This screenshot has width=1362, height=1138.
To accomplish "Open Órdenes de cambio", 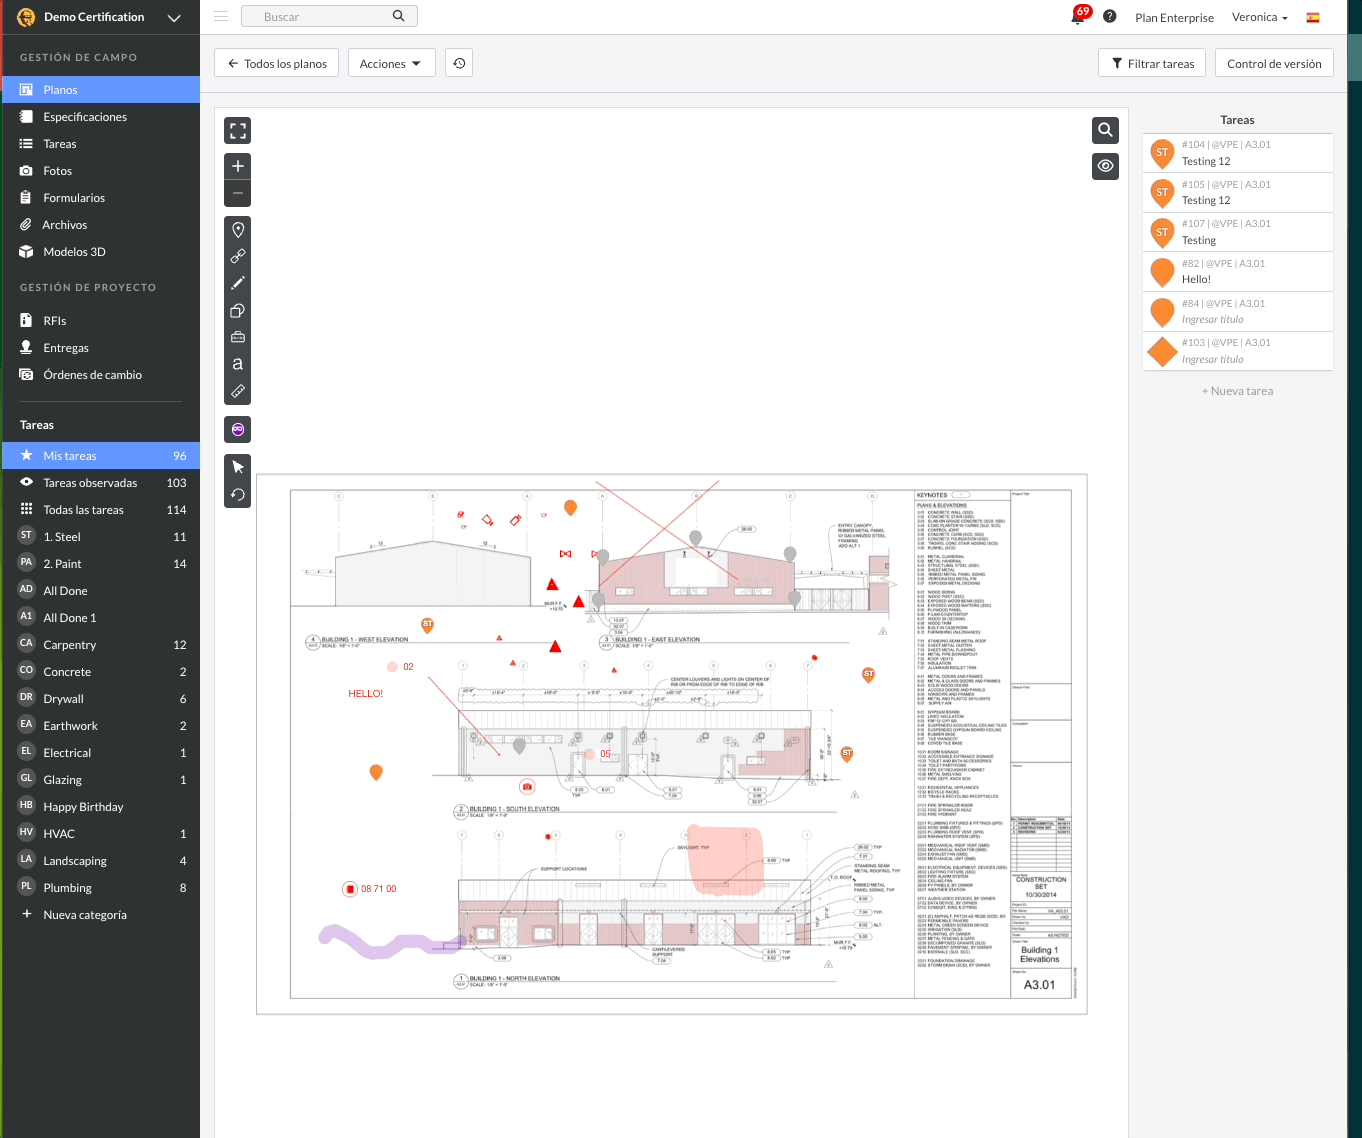I will [x=100, y=375].
